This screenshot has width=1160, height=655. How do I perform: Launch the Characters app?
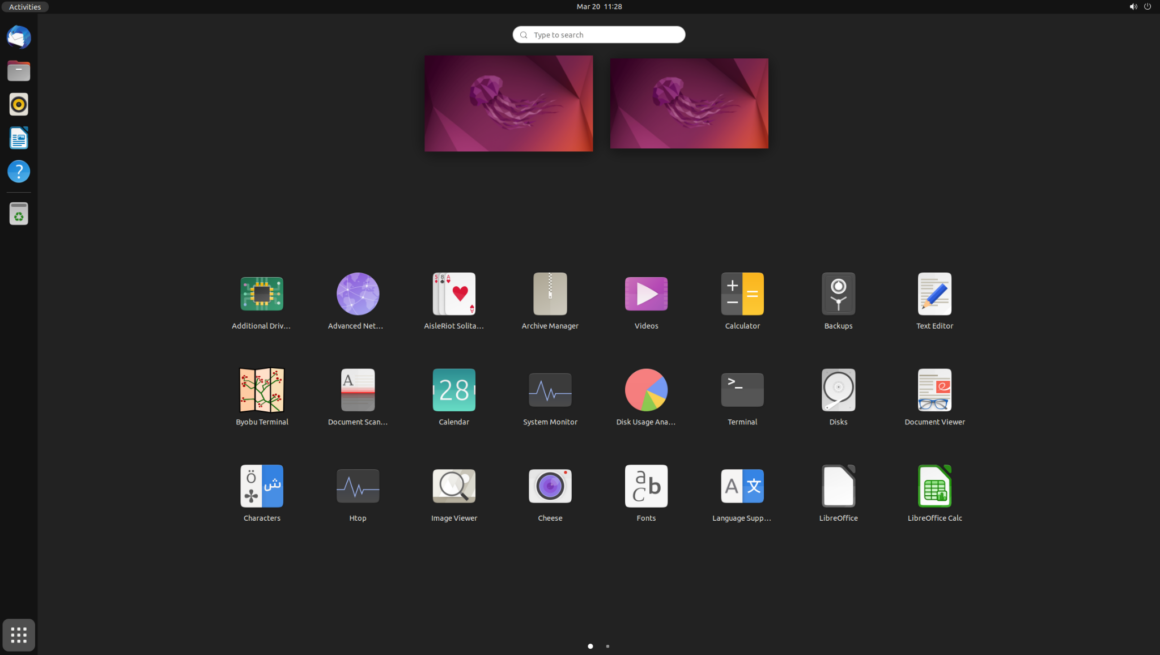[261, 486]
